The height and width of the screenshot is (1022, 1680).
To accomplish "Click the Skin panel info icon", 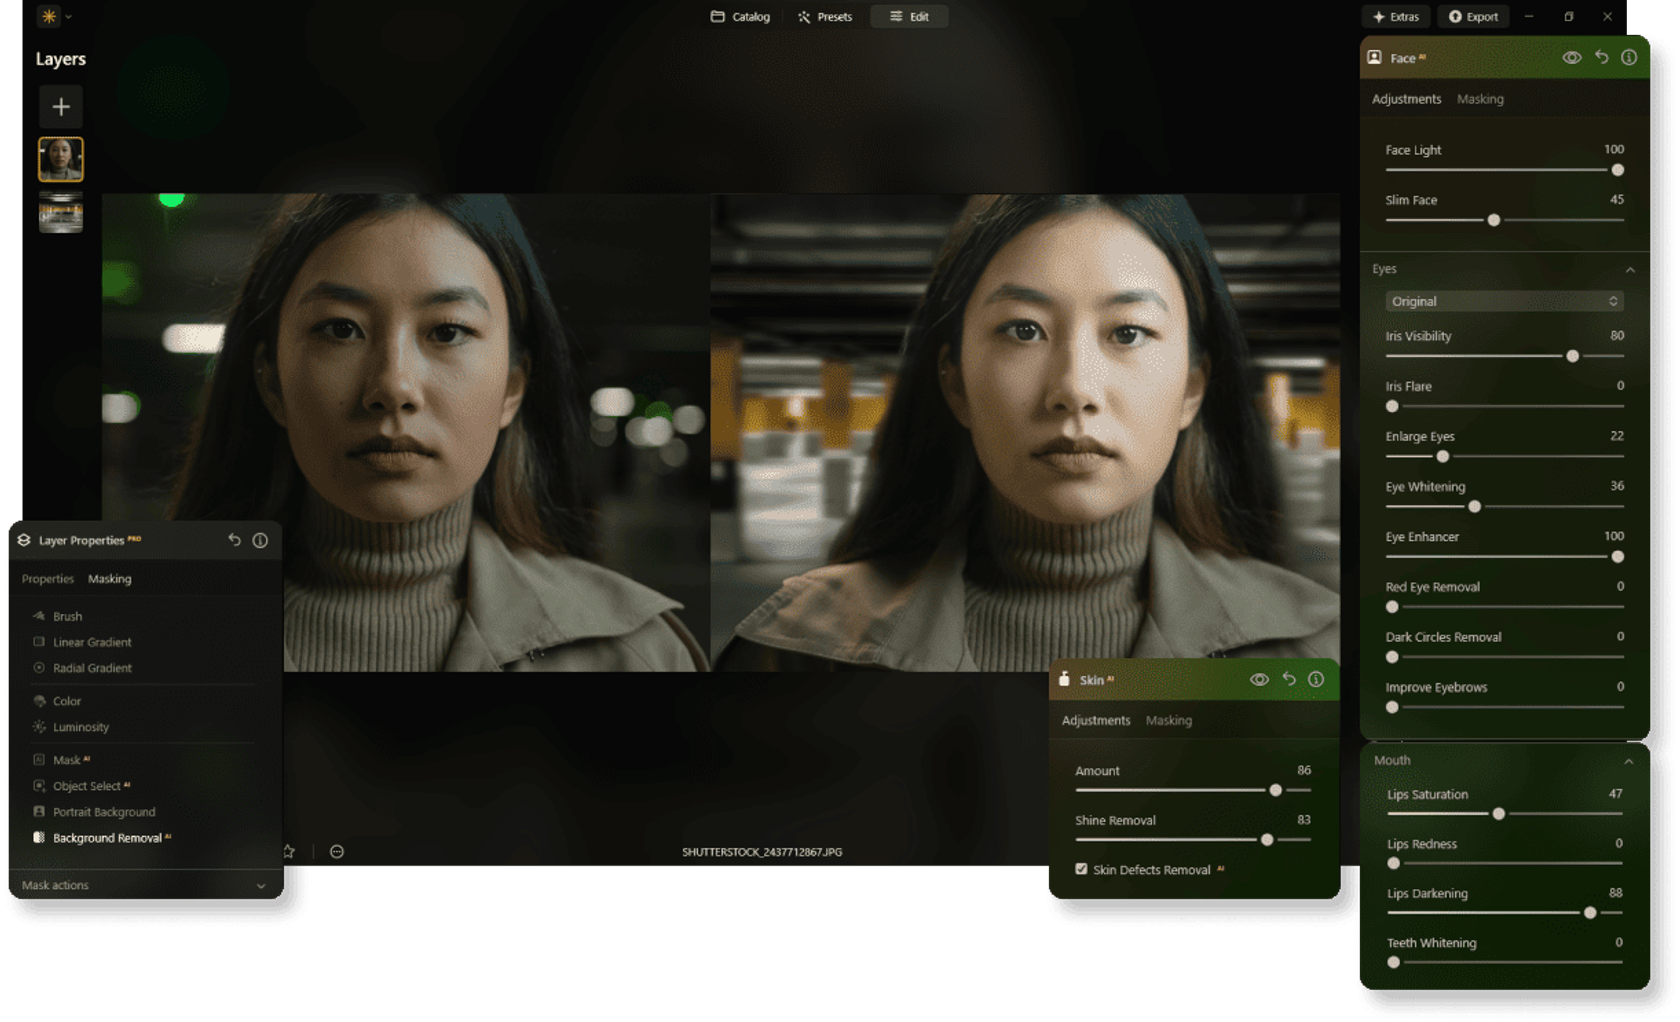I will pos(1316,680).
